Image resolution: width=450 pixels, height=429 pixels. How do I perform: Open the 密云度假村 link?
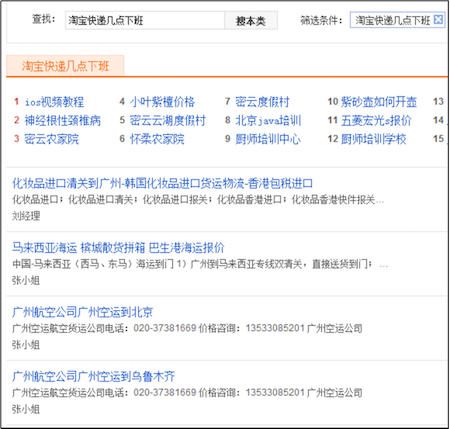click(262, 102)
